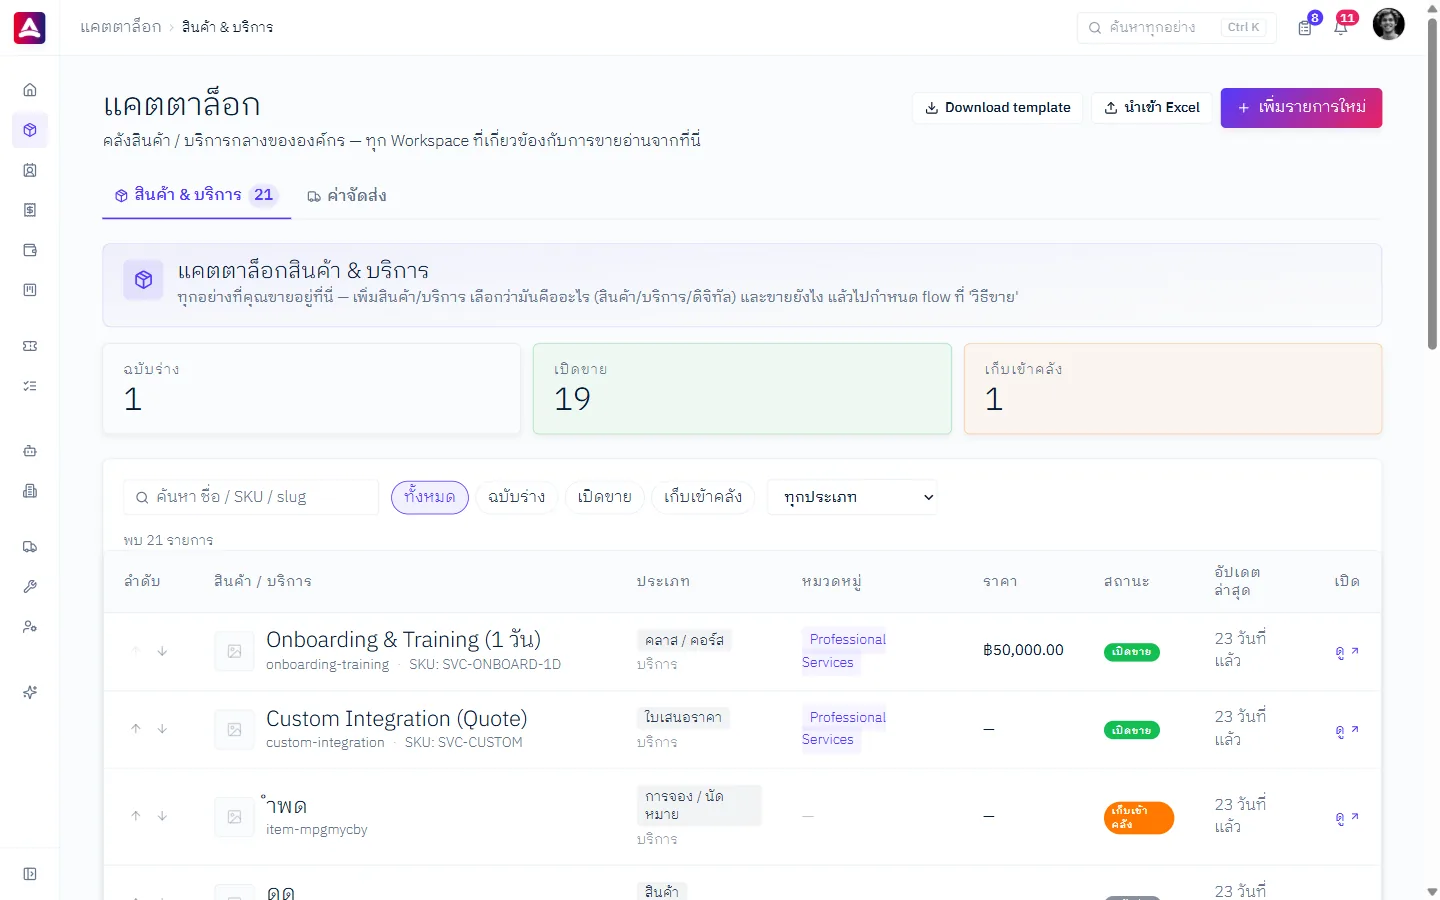This screenshot has height=900, width=1440.
Task: Open the wrench tools icon in sidebar
Action: 30,587
